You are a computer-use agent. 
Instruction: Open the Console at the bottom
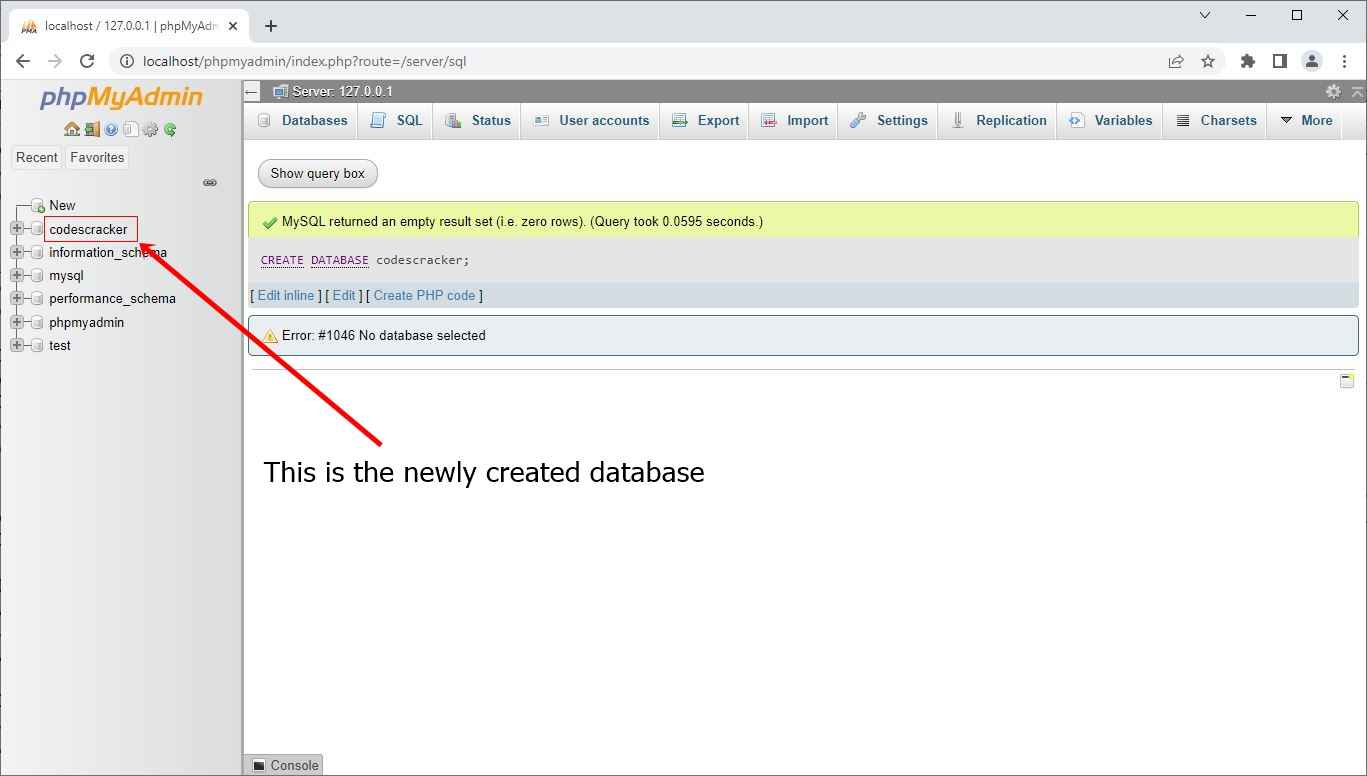[283, 764]
